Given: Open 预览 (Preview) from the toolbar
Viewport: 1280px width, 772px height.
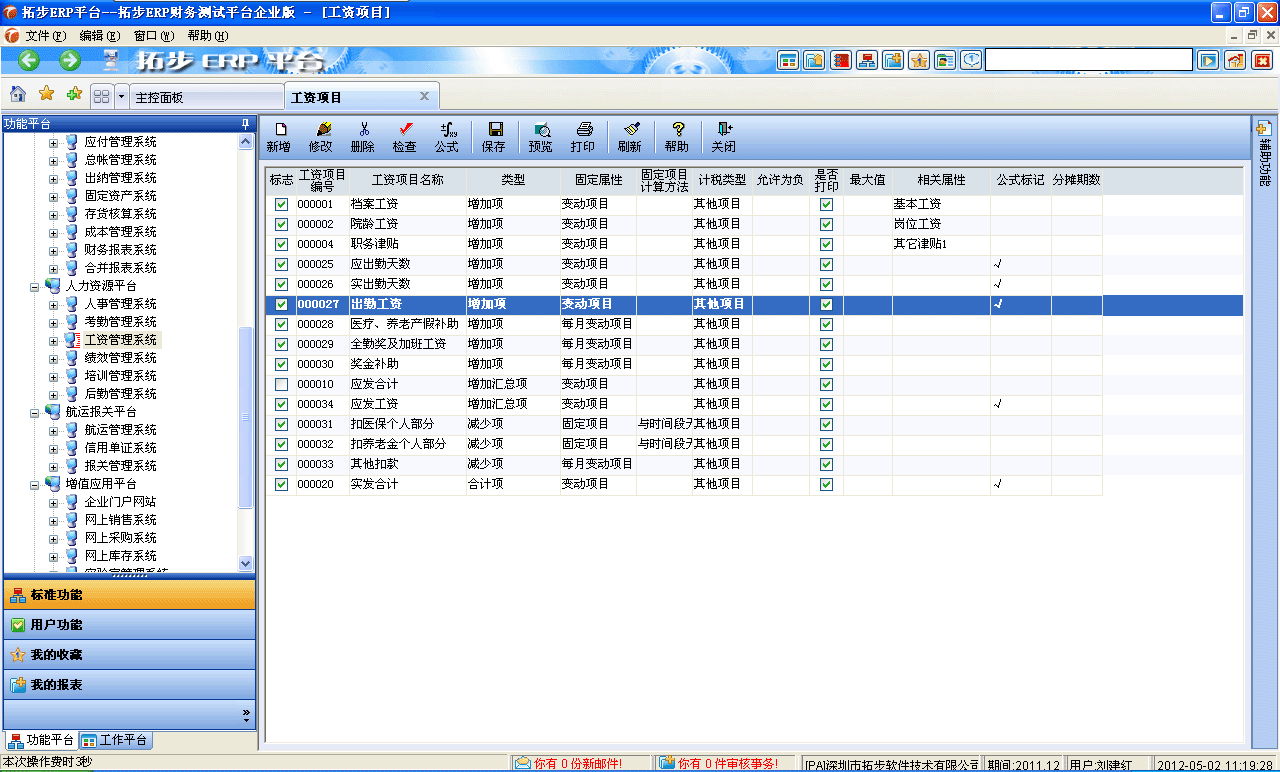Looking at the screenshot, I should [541, 136].
